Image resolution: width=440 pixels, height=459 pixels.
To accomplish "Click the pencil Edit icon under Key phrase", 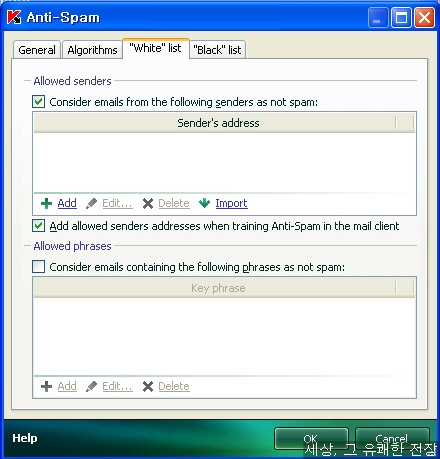I will [91, 386].
